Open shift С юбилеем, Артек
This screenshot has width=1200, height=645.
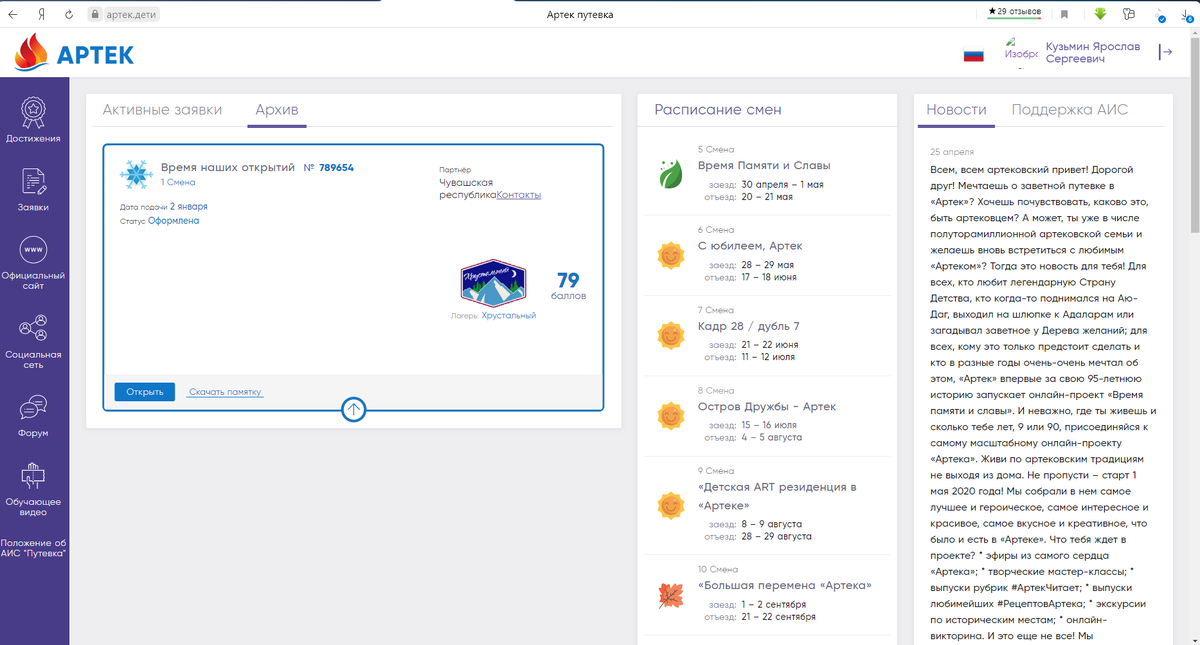(750, 246)
